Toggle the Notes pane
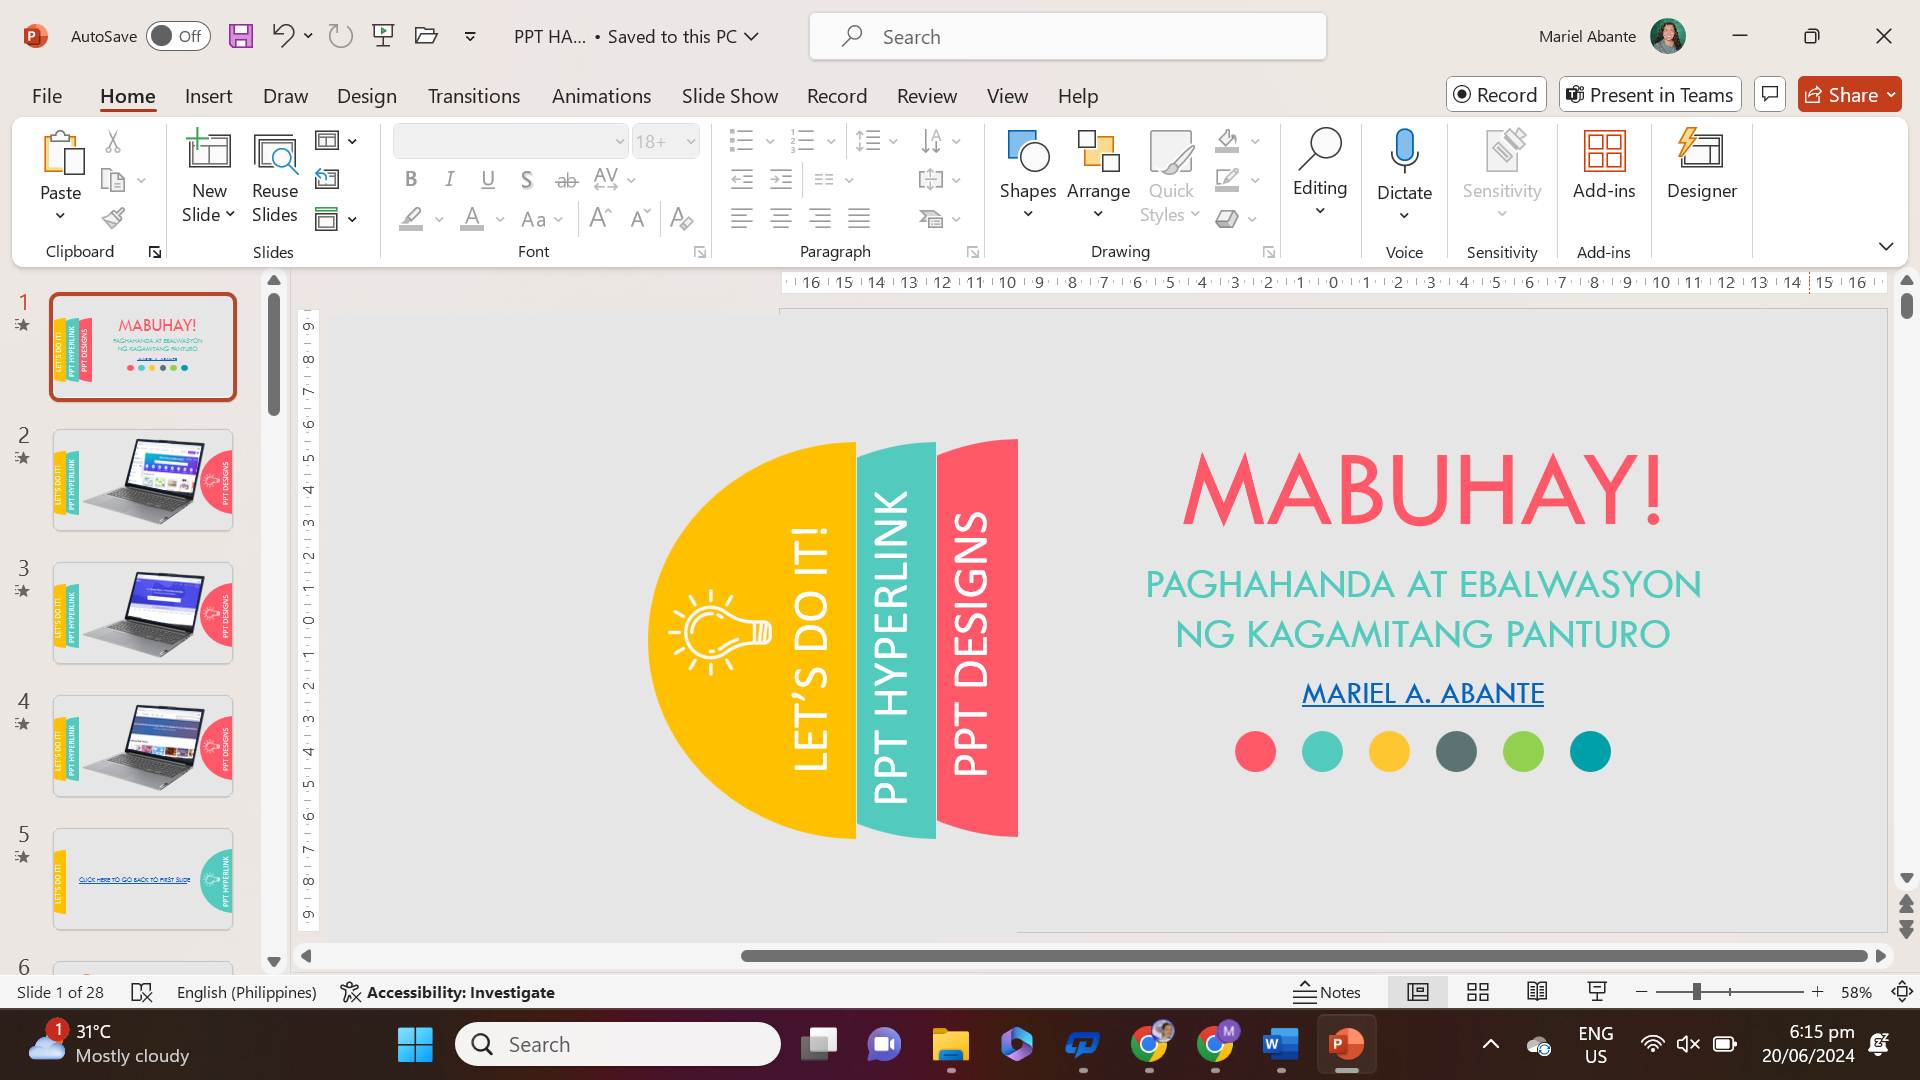 tap(1327, 992)
